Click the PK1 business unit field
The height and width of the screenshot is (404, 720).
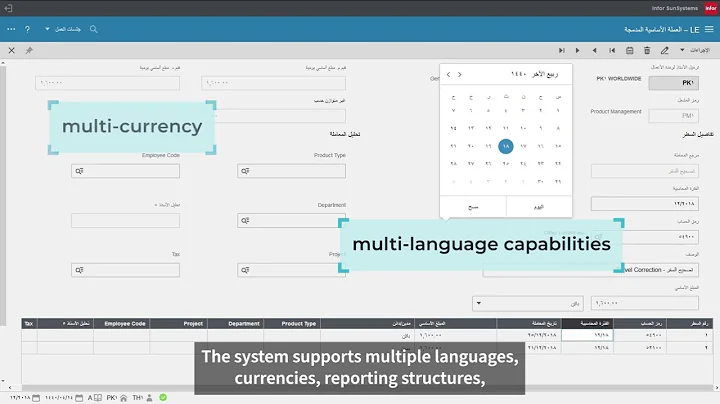point(674,83)
